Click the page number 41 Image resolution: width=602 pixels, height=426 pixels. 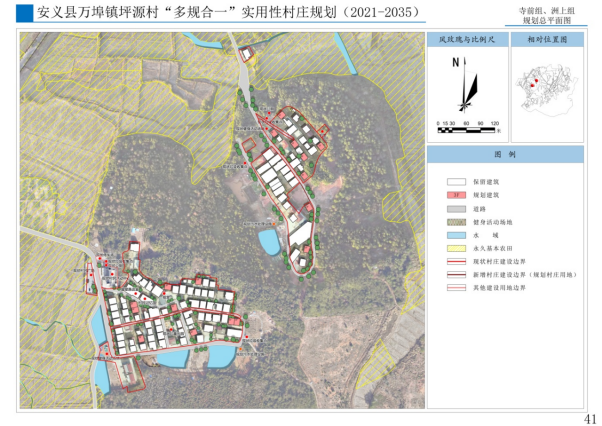click(590, 418)
